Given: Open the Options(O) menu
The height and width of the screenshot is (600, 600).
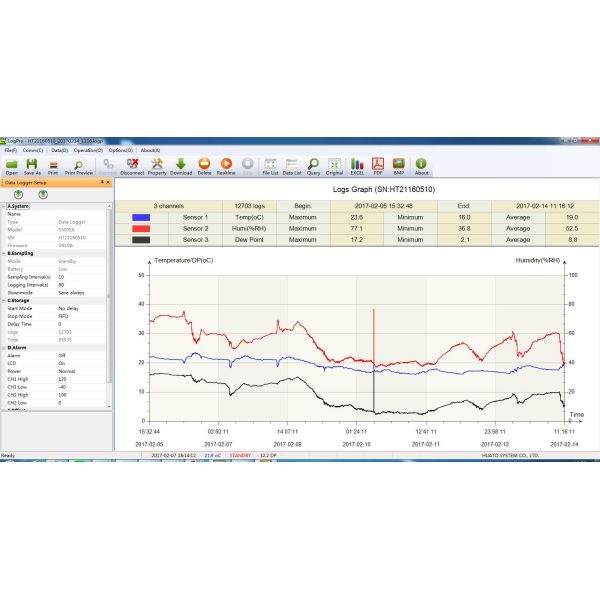Looking at the screenshot, I should tap(121, 150).
